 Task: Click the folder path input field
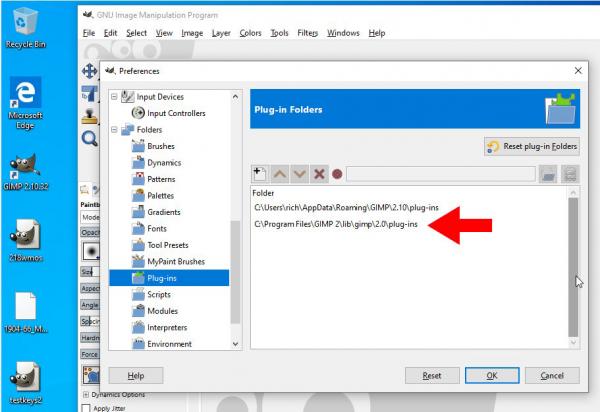[441, 174]
